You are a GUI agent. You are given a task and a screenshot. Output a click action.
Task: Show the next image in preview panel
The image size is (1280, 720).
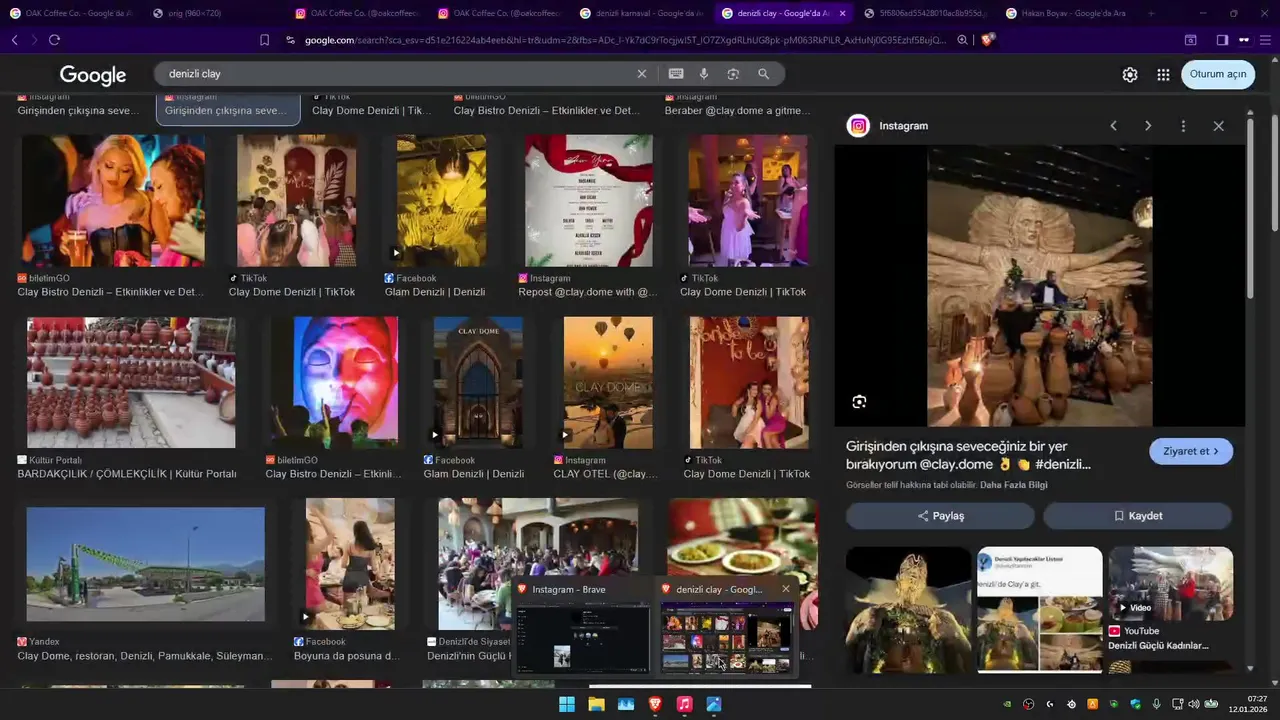(1148, 126)
